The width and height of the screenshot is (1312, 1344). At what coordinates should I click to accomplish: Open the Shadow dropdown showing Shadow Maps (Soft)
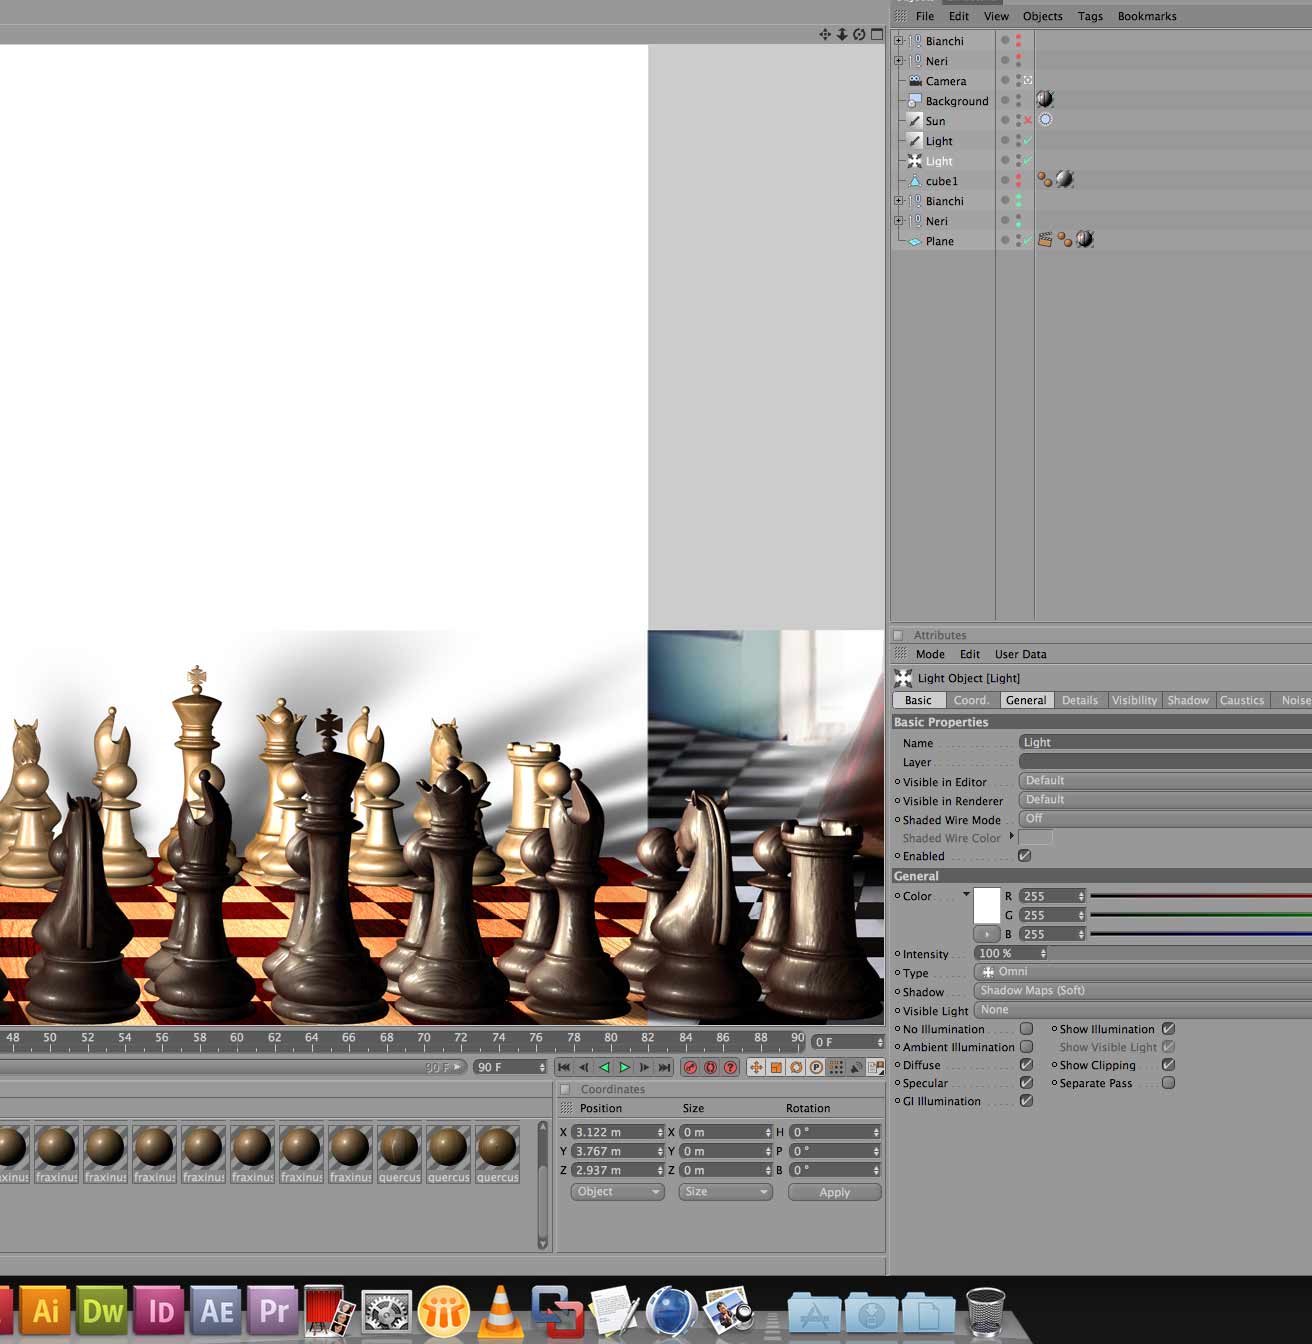[1143, 991]
